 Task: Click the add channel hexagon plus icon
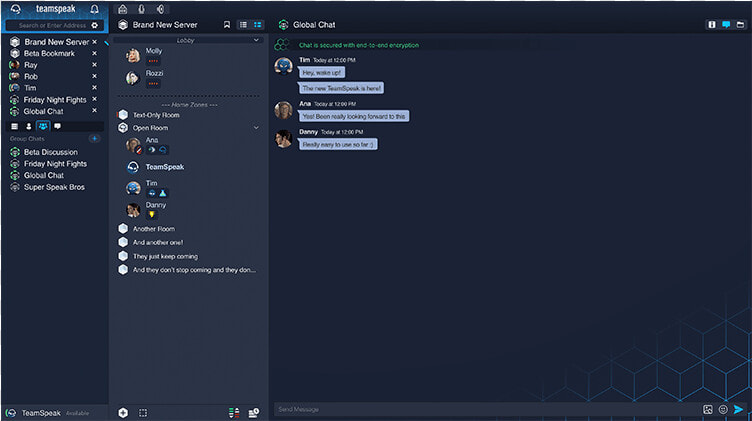123,413
